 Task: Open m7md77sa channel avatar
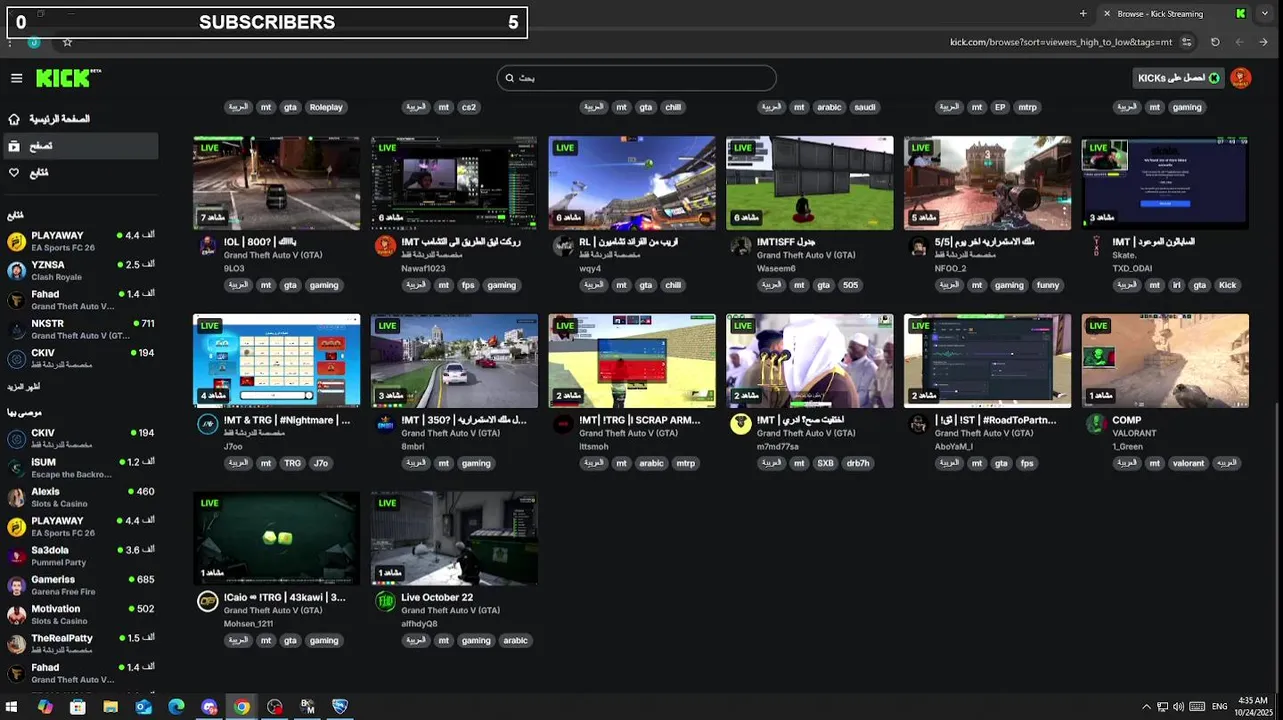[740, 424]
